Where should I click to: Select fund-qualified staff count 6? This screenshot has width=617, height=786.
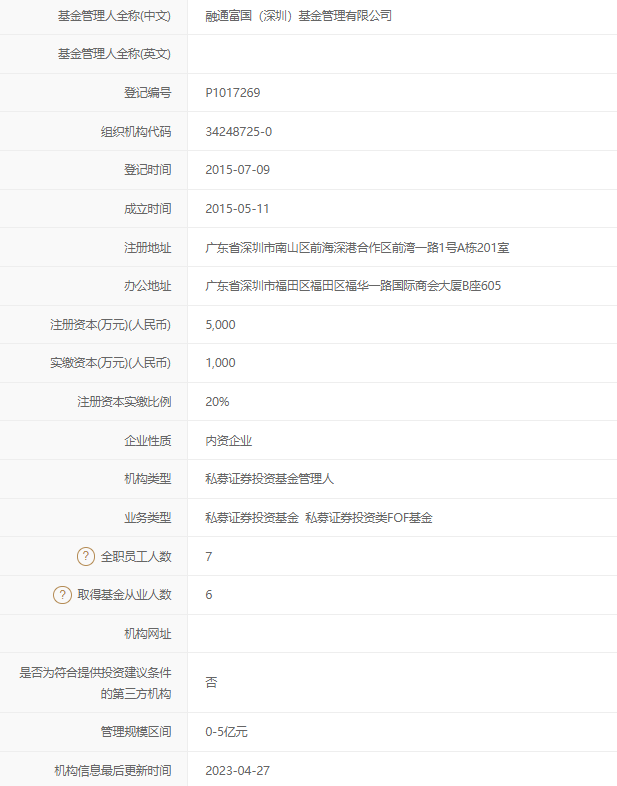209,595
